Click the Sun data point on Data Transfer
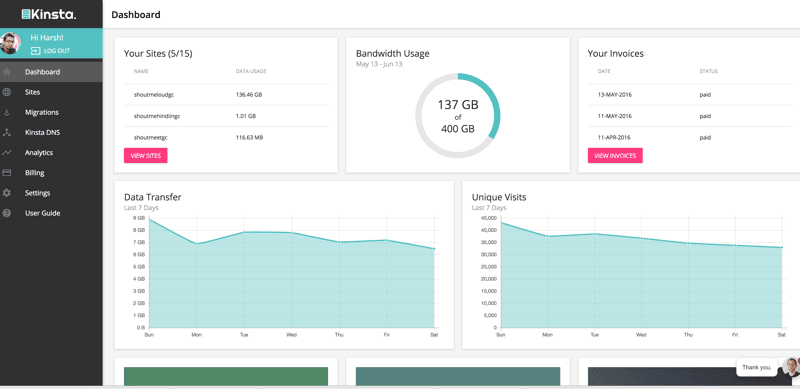Image resolution: width=800 pixels, height=389 pixels. 148,219
